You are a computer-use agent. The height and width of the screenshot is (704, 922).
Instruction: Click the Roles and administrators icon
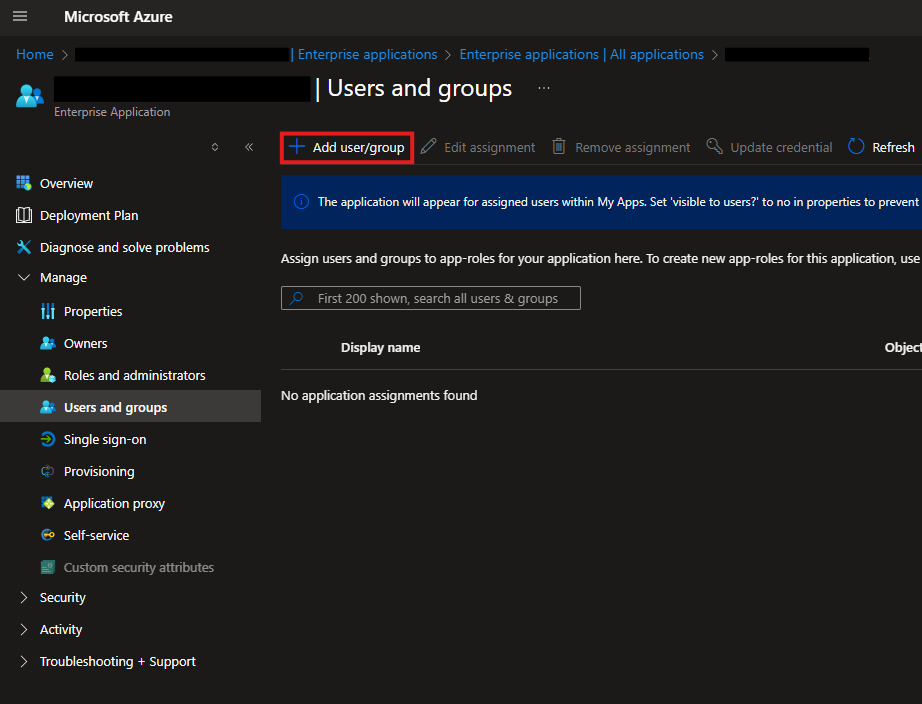click(x=48, y=375)
